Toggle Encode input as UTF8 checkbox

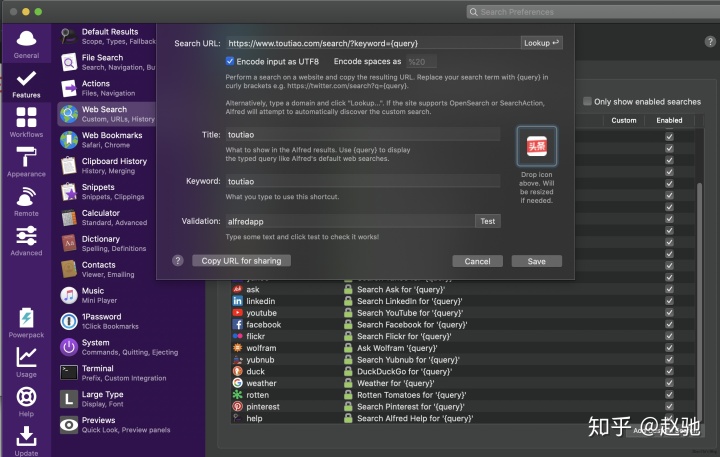230,61
